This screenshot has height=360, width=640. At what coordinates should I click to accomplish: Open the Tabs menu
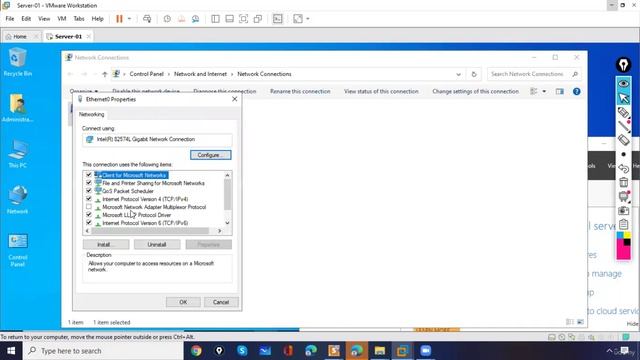click(79, 19)
